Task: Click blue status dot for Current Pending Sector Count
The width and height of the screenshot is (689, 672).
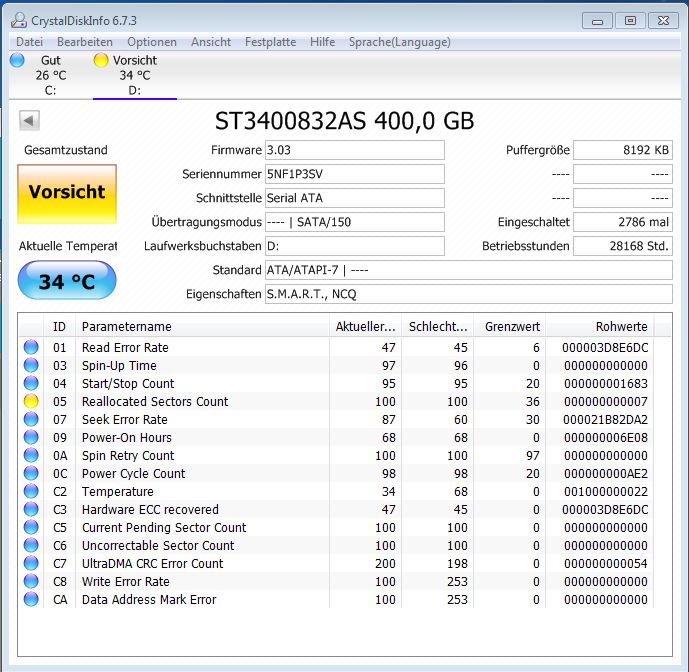Action: coord(31,527)
